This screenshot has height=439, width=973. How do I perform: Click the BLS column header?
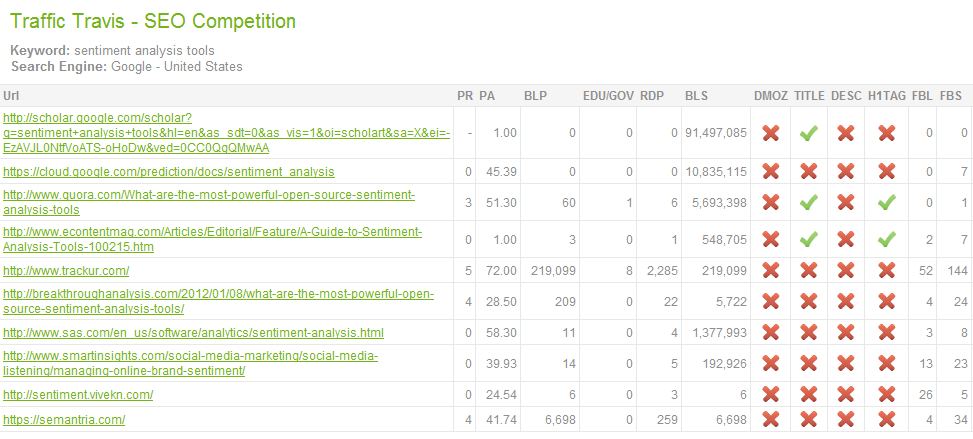point(696,96)
